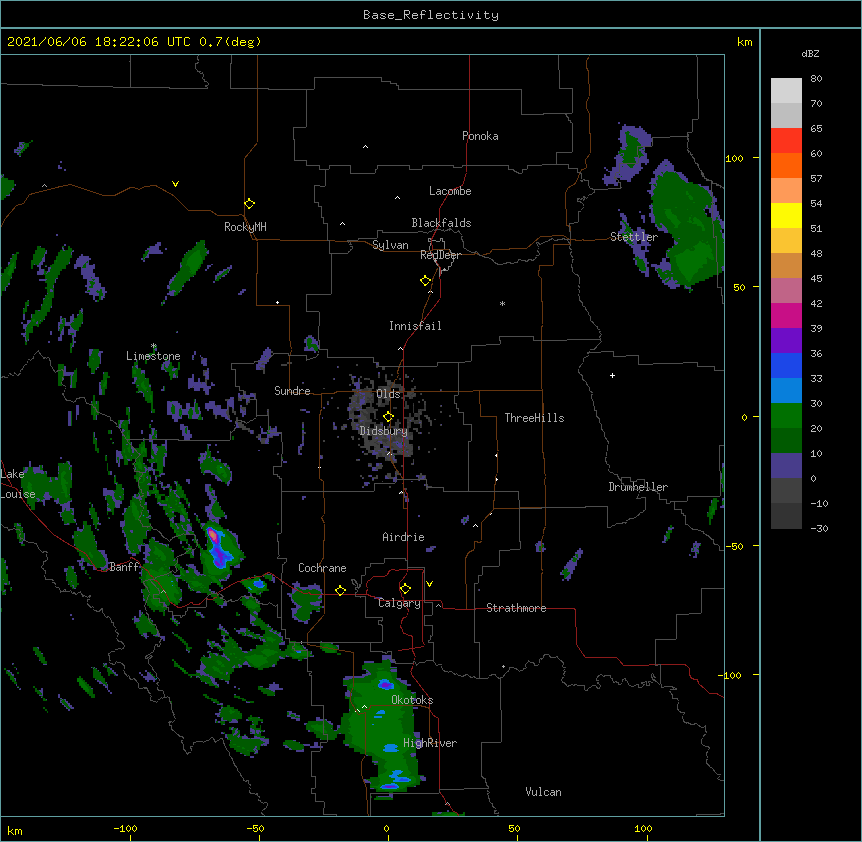This screenshot has width=862, height=842.
Task: Click the HighRiver label
Action: point(430,743)
